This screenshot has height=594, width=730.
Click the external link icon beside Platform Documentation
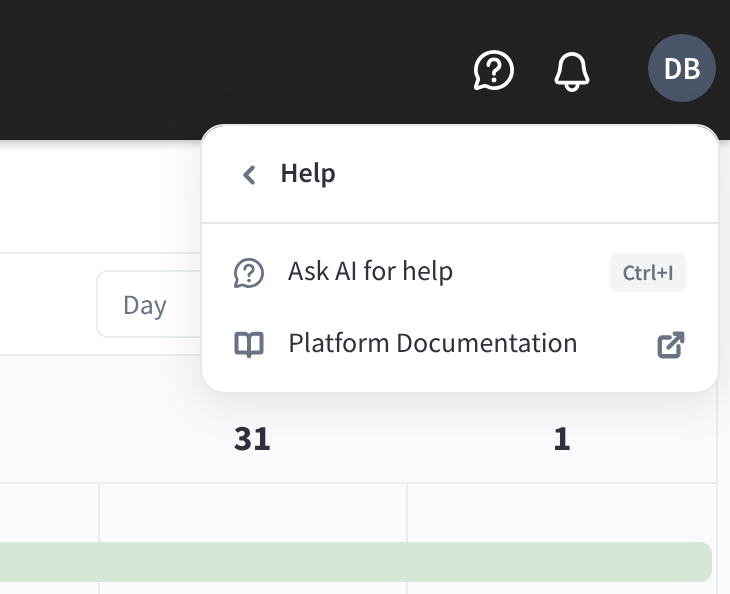(x=670, y=345)
